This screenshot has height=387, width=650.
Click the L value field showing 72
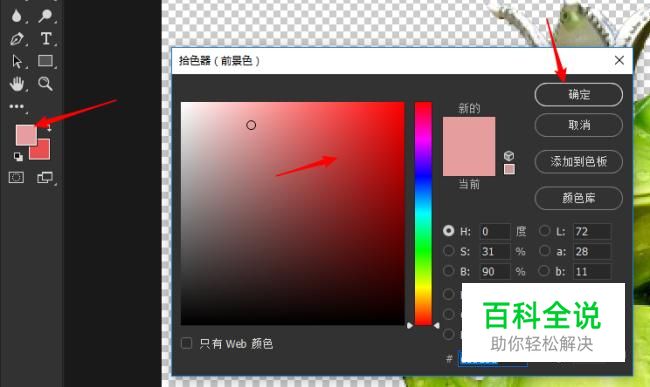tap(592, 231)
